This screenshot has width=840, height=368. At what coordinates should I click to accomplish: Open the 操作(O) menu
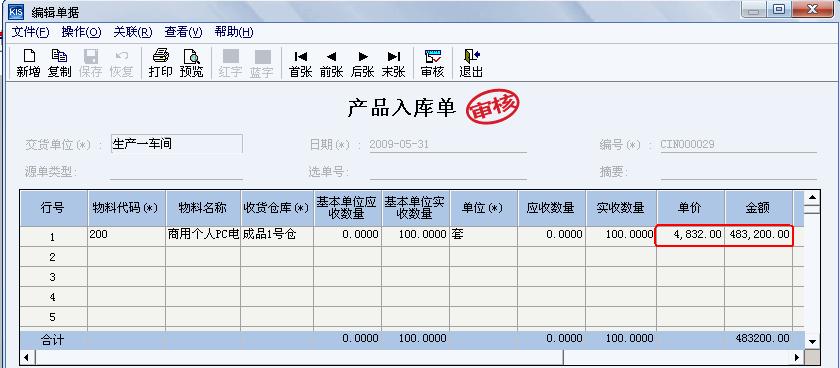coord(81,32)
